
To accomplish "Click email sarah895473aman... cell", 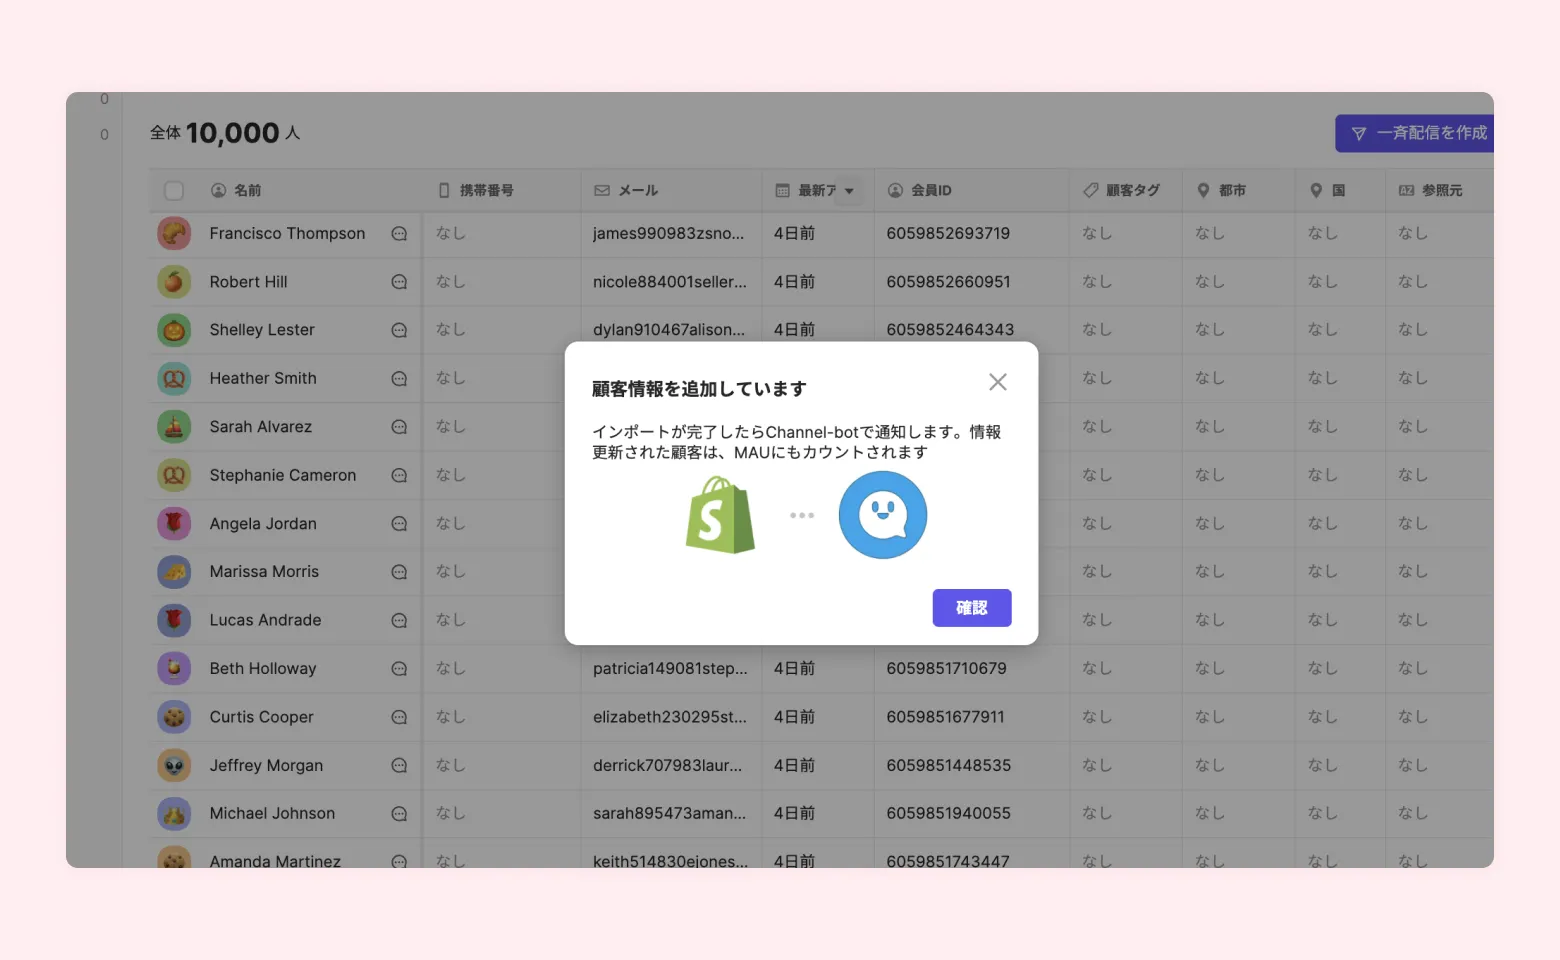I will click(669, 814).
